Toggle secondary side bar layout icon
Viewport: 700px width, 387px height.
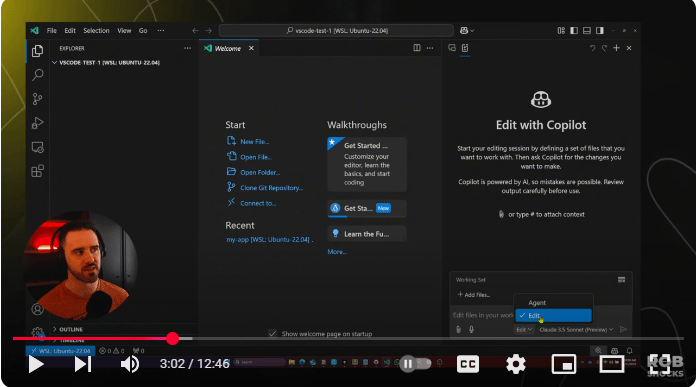pyautogui.click(x=600, y=30)
